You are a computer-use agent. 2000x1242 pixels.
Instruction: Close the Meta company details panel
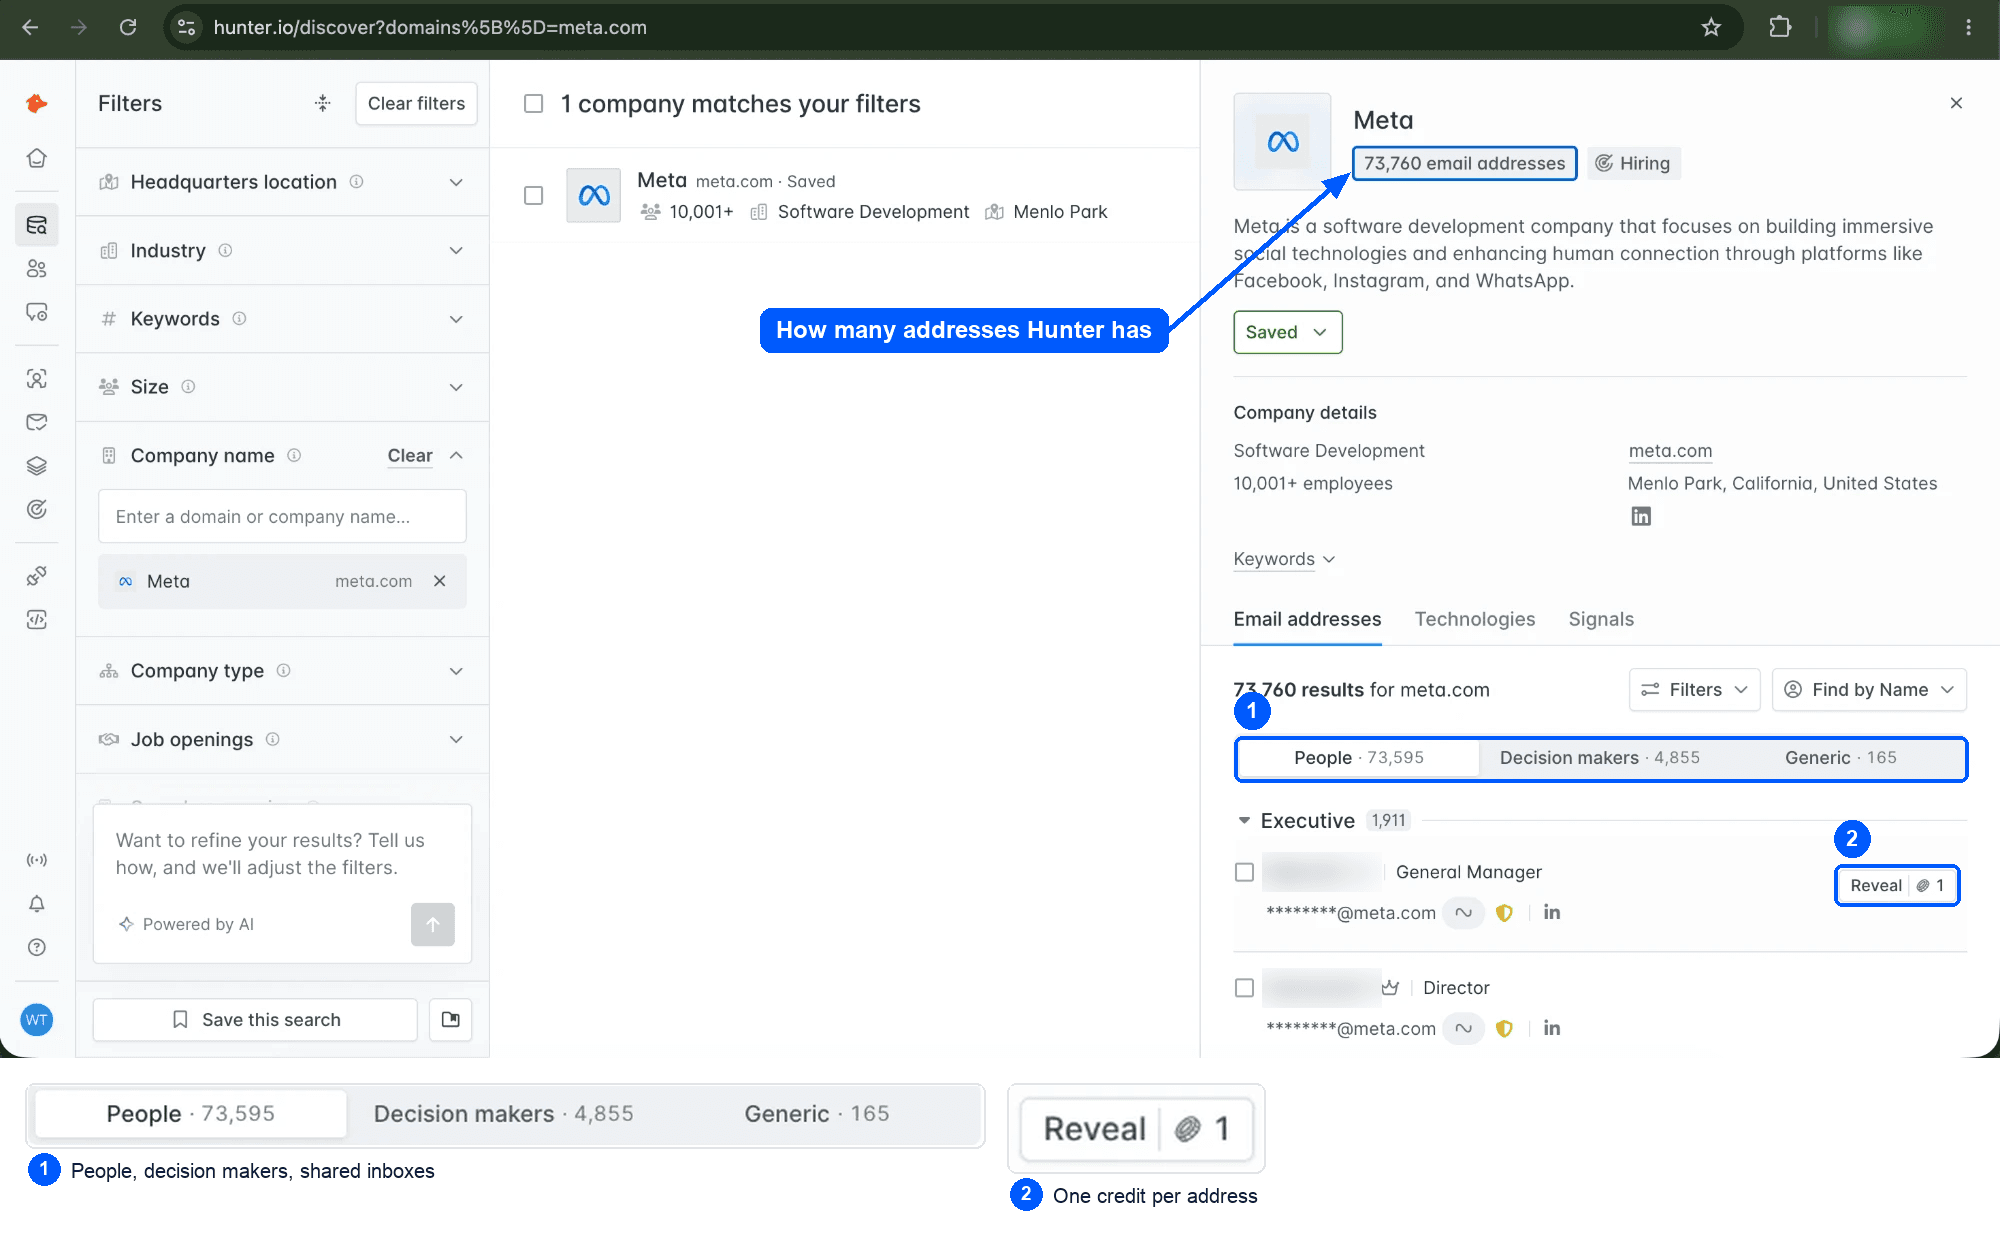1956,103
